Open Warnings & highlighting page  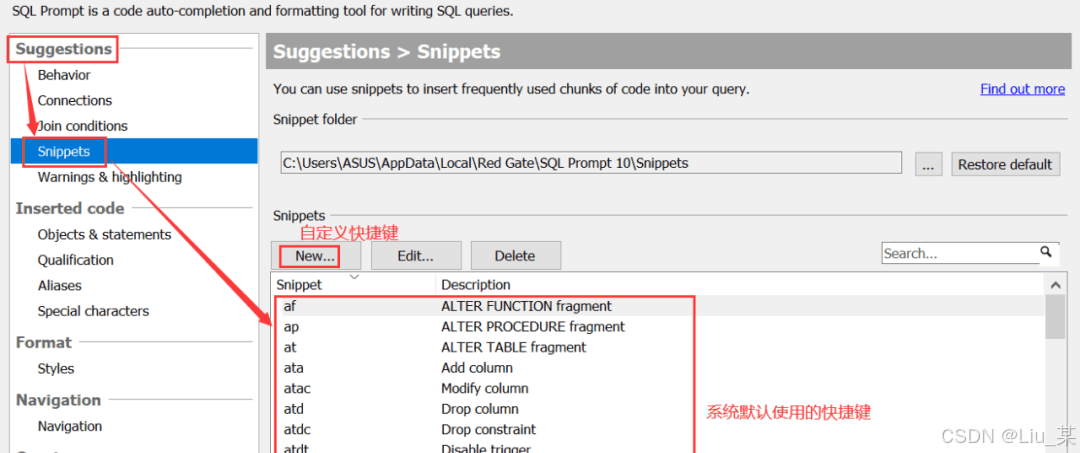pos(110,177)
